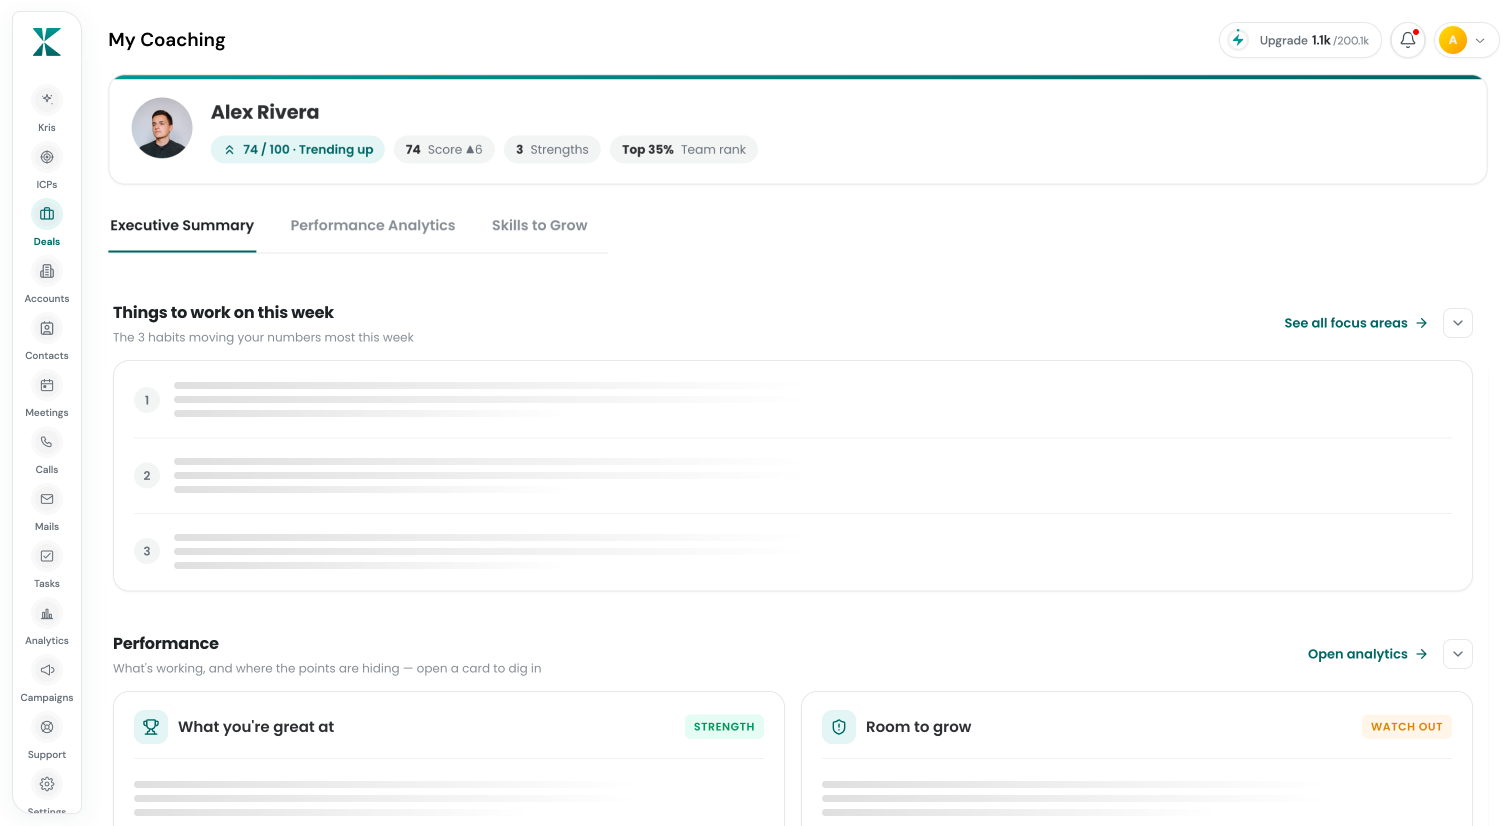Open focus item number 2
Image resolution: width=1503 pixels, height=826 pixels.
(792, 476)
